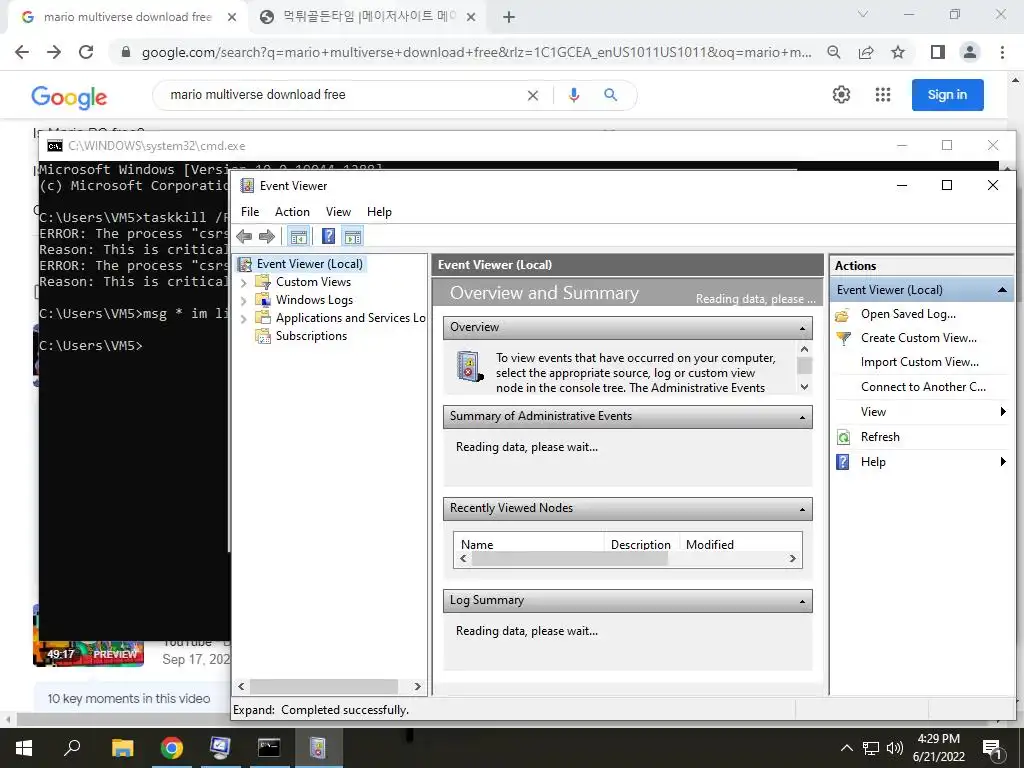Search by voice microphone icon
Viewport: 1024px width, 768px height.
coord(574,95)
